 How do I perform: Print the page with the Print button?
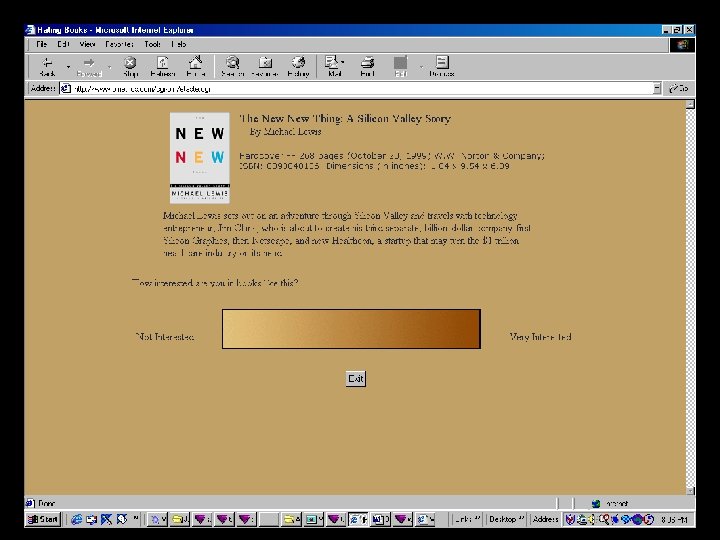[367, 67]
